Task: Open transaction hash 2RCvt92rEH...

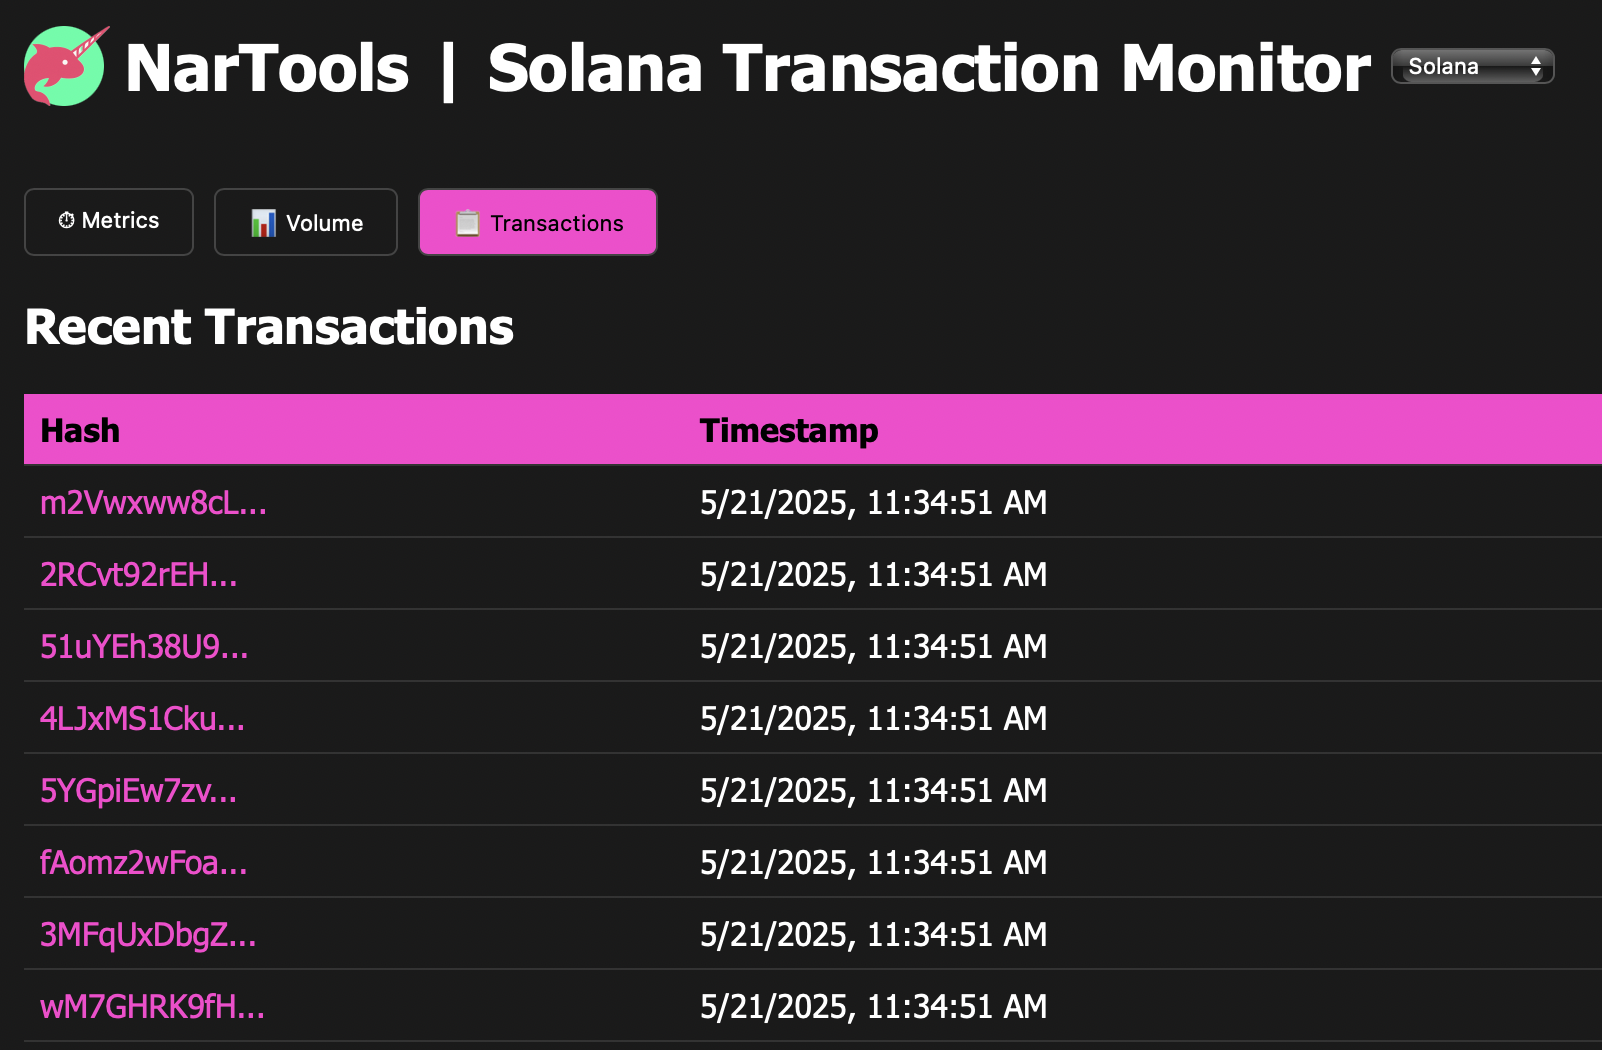Action: pyautogui.click(x=139, y=574)
